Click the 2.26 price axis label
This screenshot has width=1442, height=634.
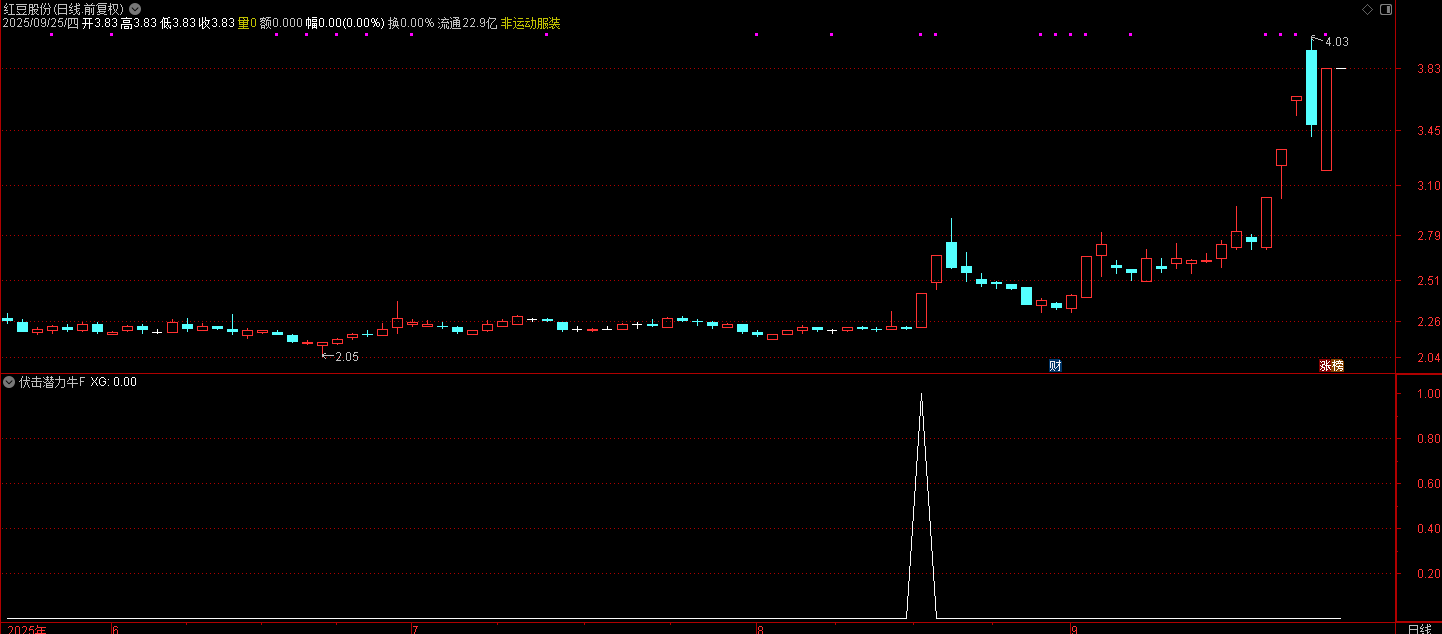[x=1427, y=322]
